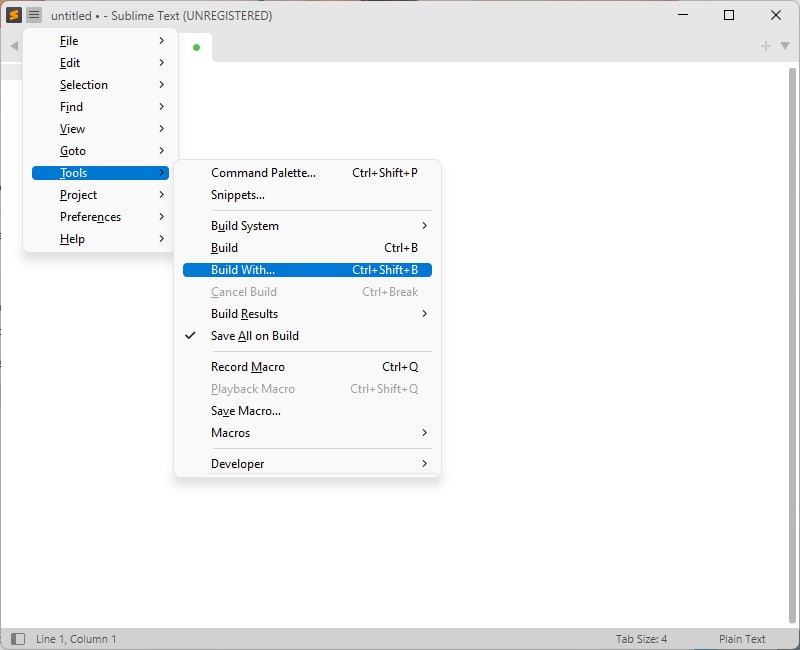Screen dimensions: 800x650
Task: Start Record Macro
Action: [307, 367]
